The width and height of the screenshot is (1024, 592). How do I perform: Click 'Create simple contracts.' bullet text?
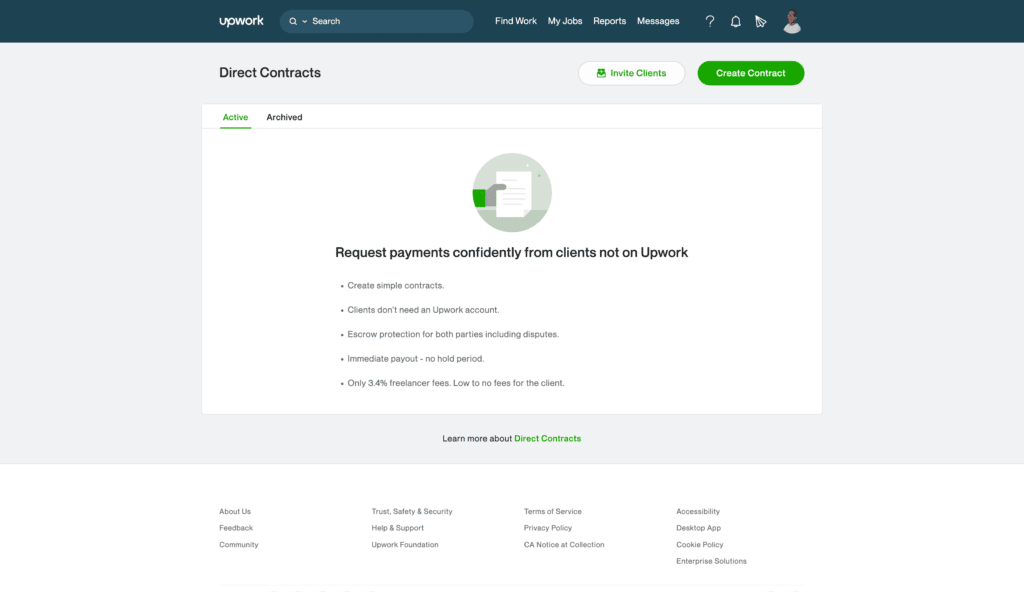click(396, 286)
